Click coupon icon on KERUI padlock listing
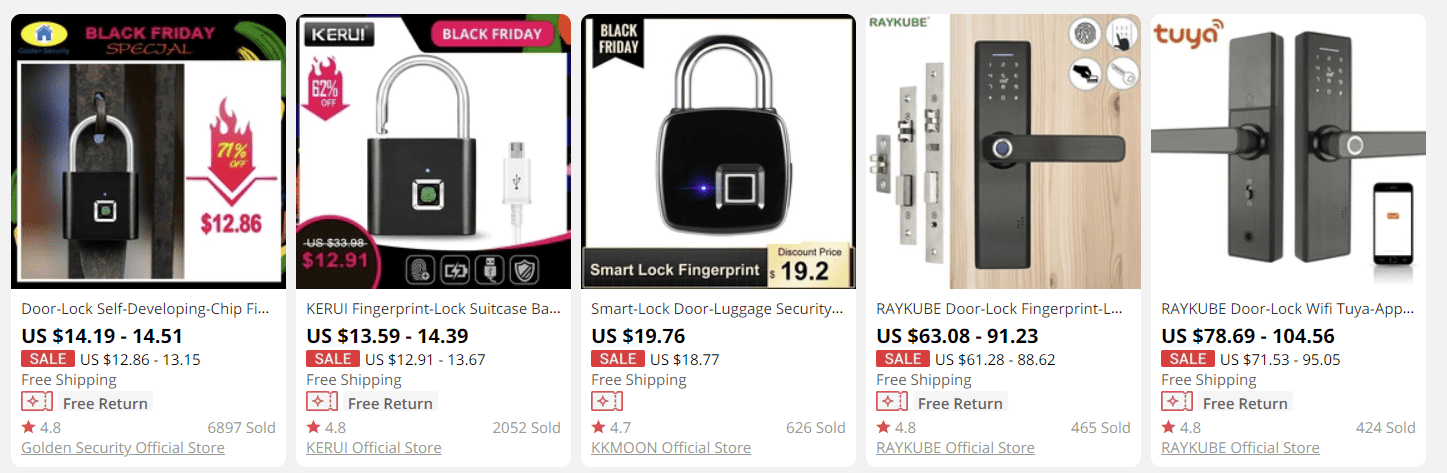 (322, 402)
